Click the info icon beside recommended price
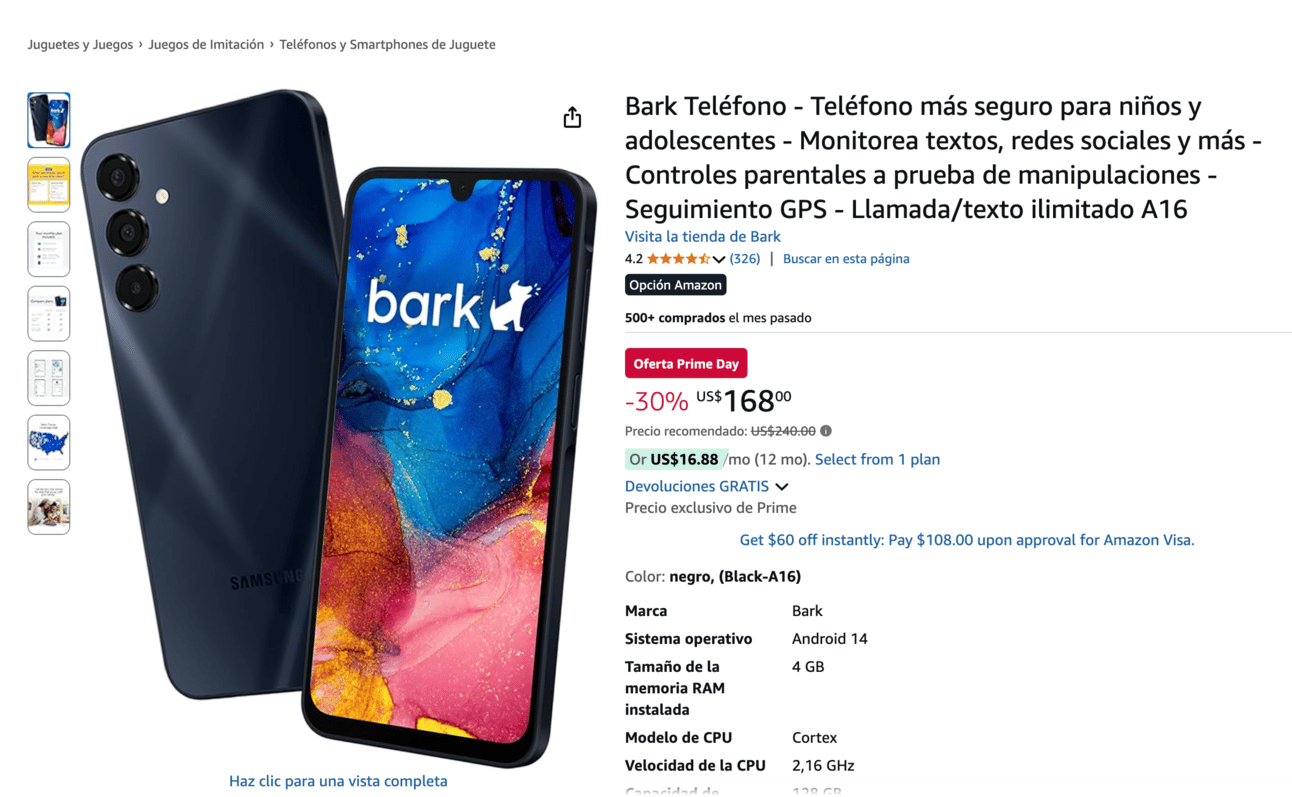The image size is (1292, 797). pos(826,431)
